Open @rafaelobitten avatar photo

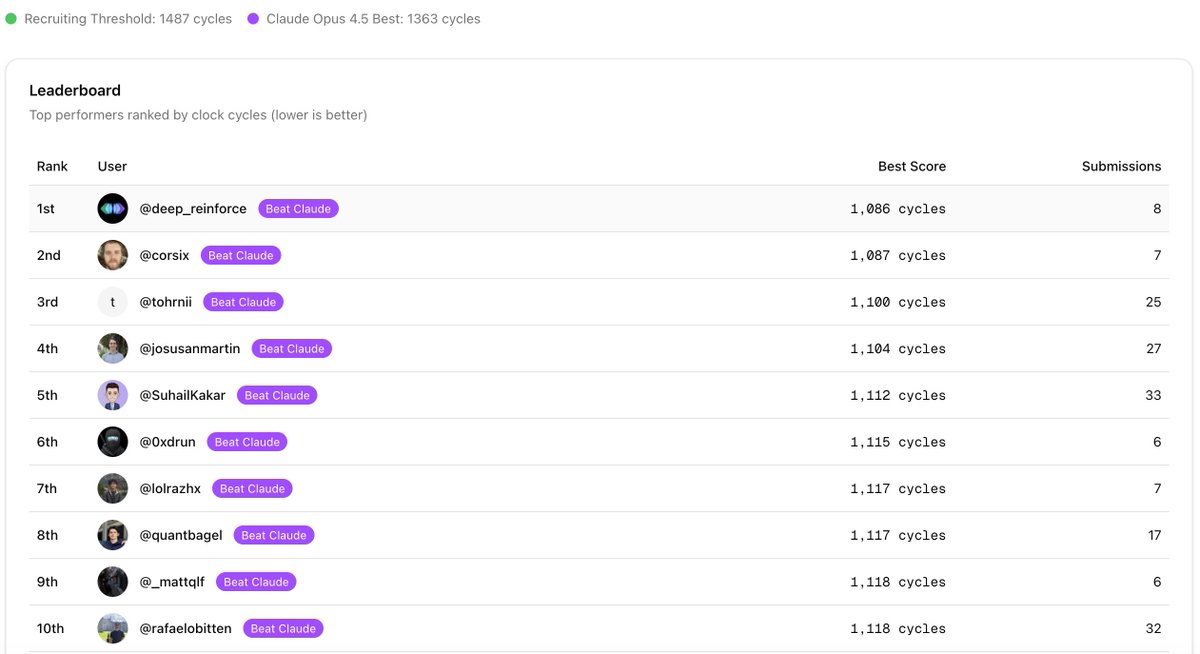click(113, 629)
